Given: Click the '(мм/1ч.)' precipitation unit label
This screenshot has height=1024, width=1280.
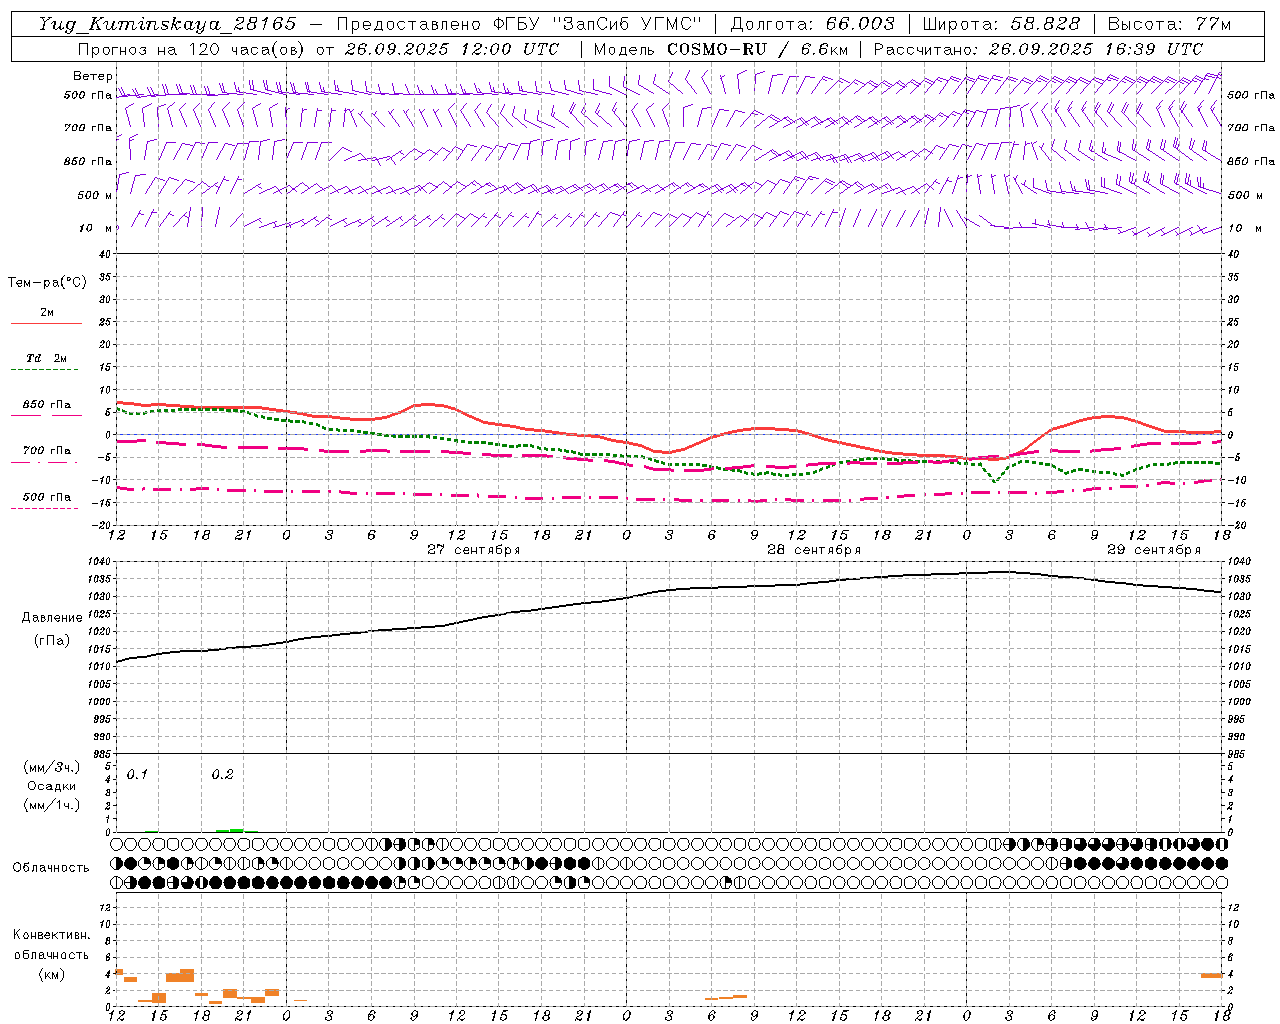Looking at the screenshot, I should [x=52, y=805].
